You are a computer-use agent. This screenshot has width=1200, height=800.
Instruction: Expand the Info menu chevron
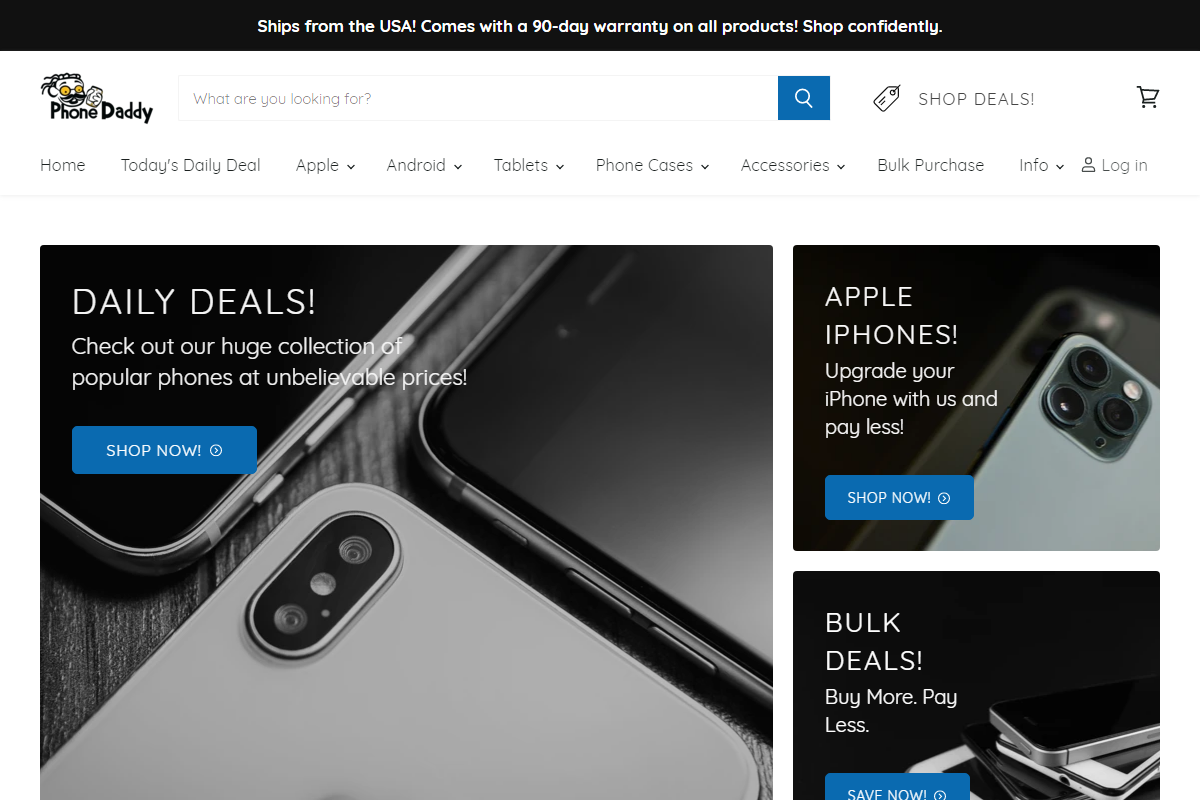[1060, 166]
